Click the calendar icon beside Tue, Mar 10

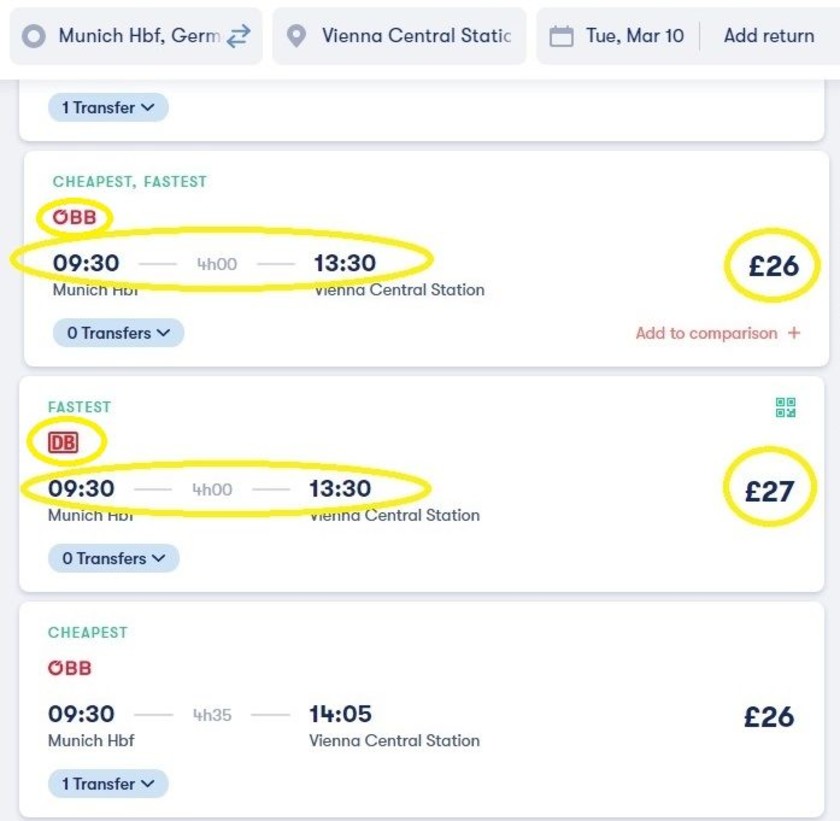[x=561, y=36]
